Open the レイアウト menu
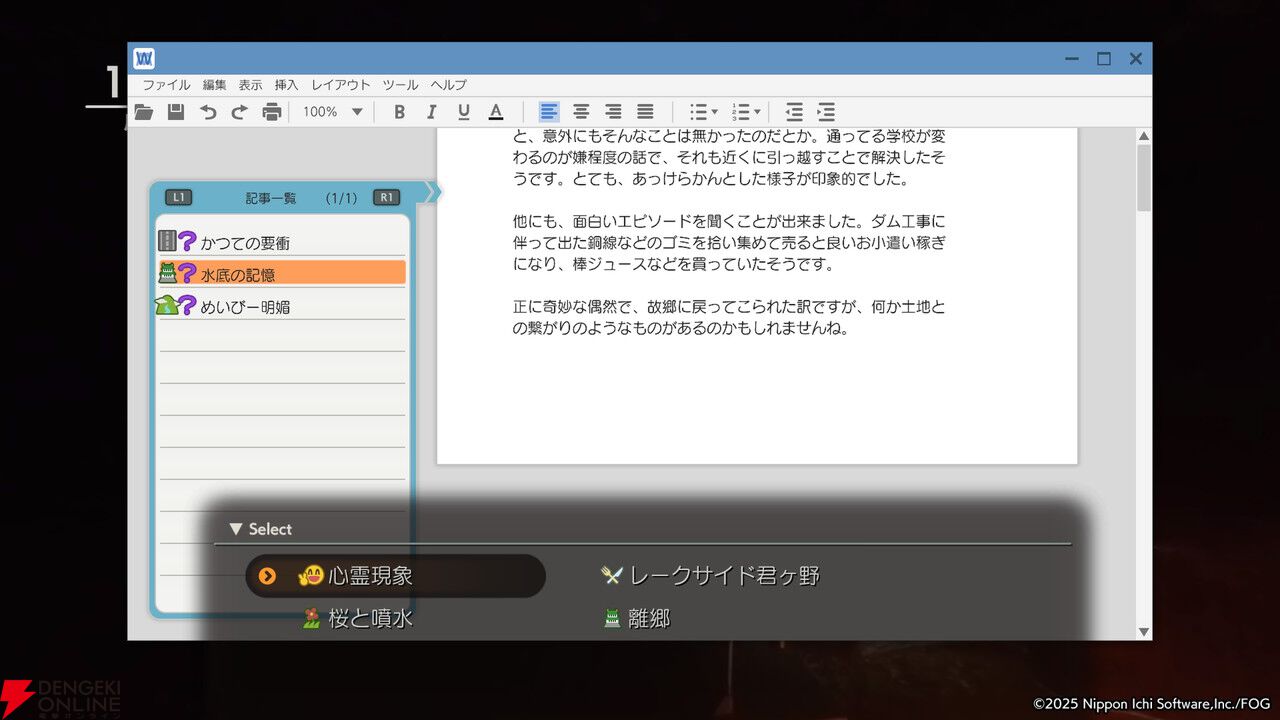 pos(340,85)
